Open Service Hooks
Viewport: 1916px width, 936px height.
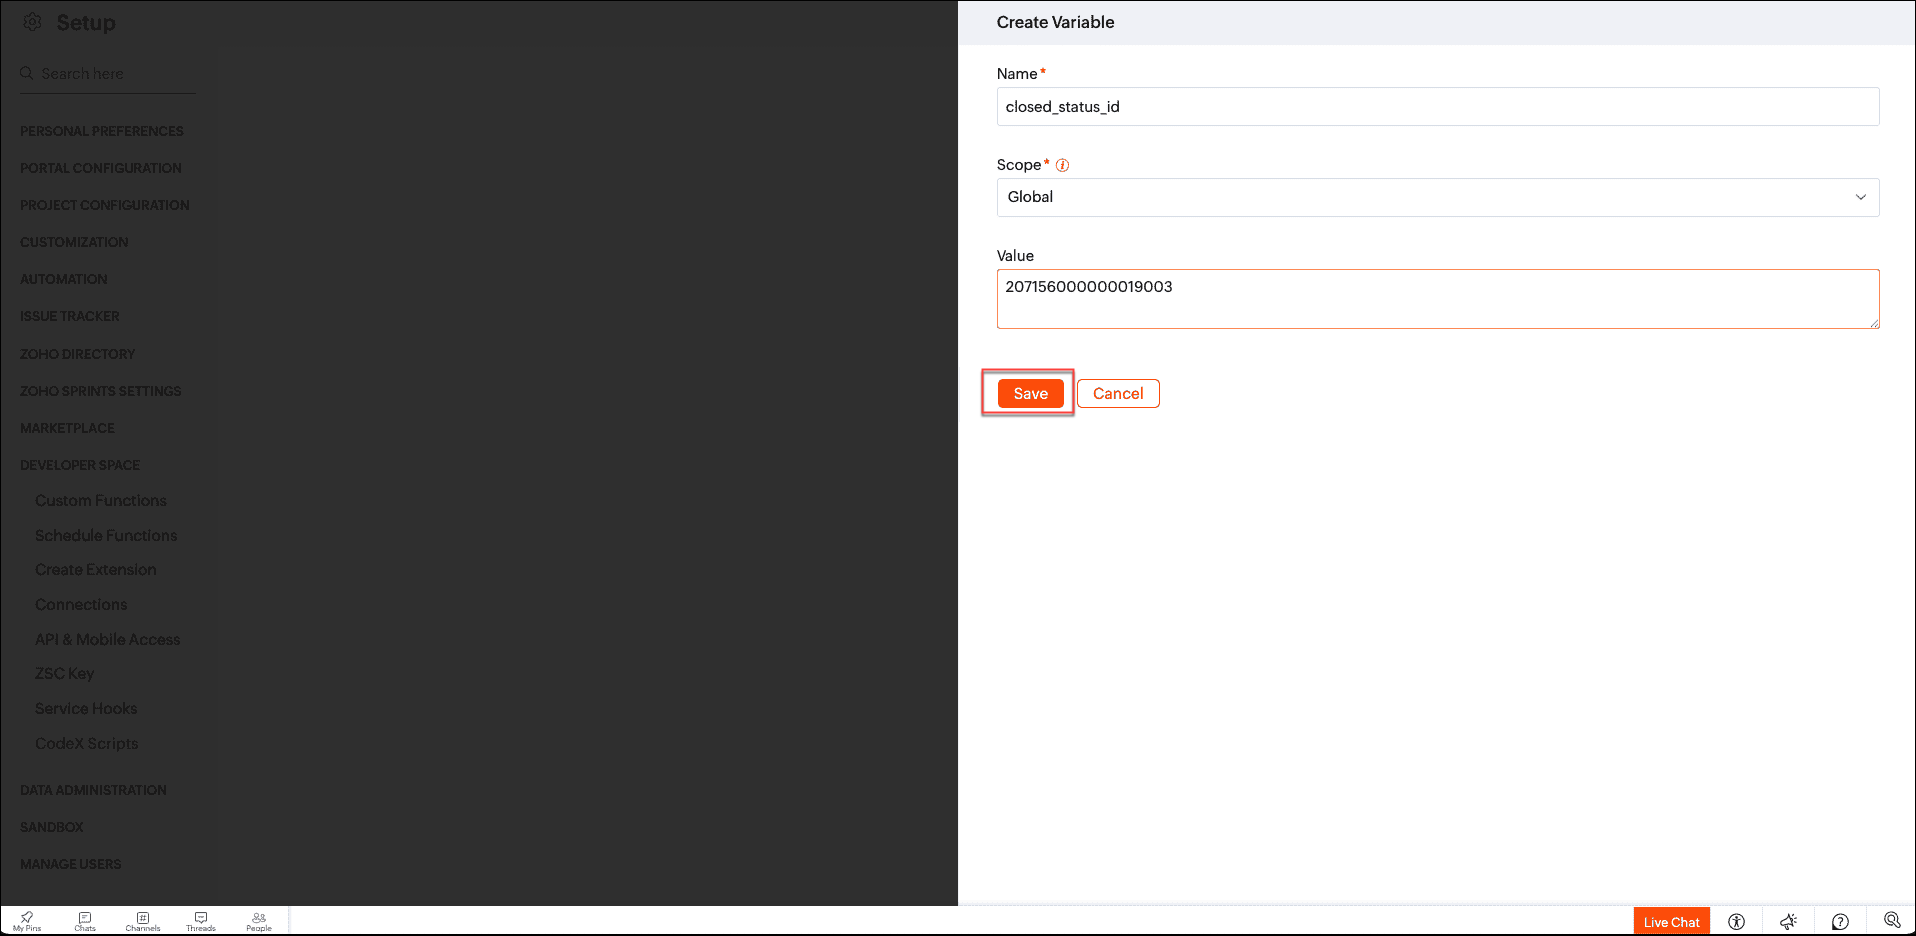(86, 709)
